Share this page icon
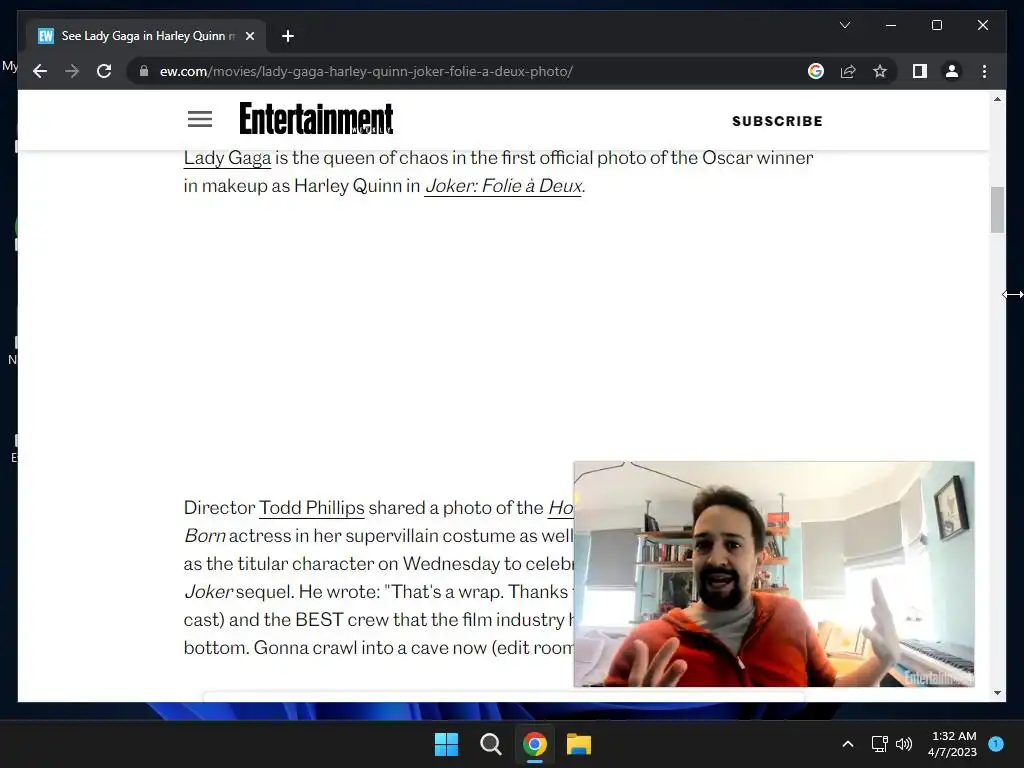The width and height of the screenshot is (1024, 768). (x=848, y=71)
